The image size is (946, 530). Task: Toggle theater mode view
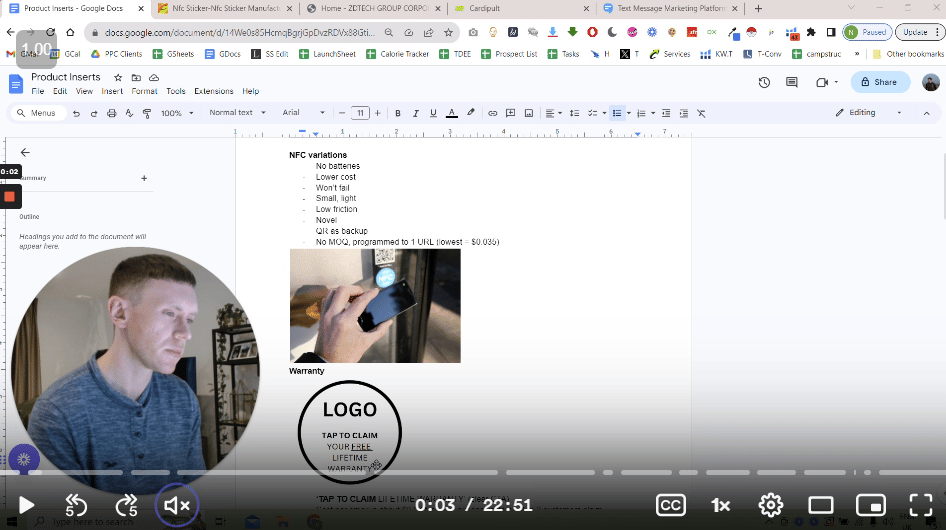821,505
